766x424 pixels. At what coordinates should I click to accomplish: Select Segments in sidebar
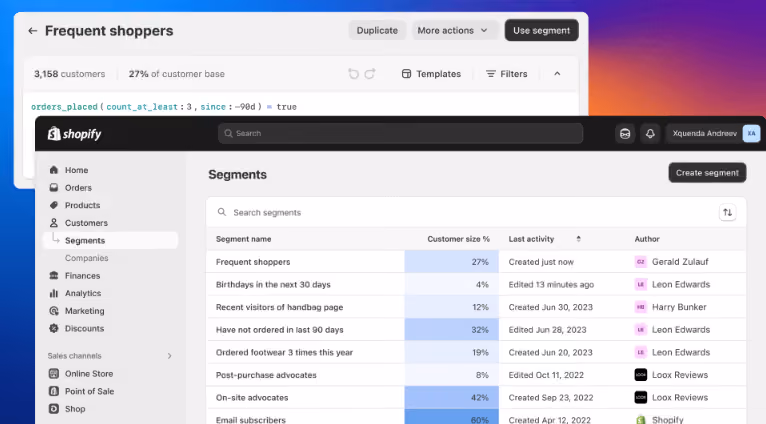(111, 240)
